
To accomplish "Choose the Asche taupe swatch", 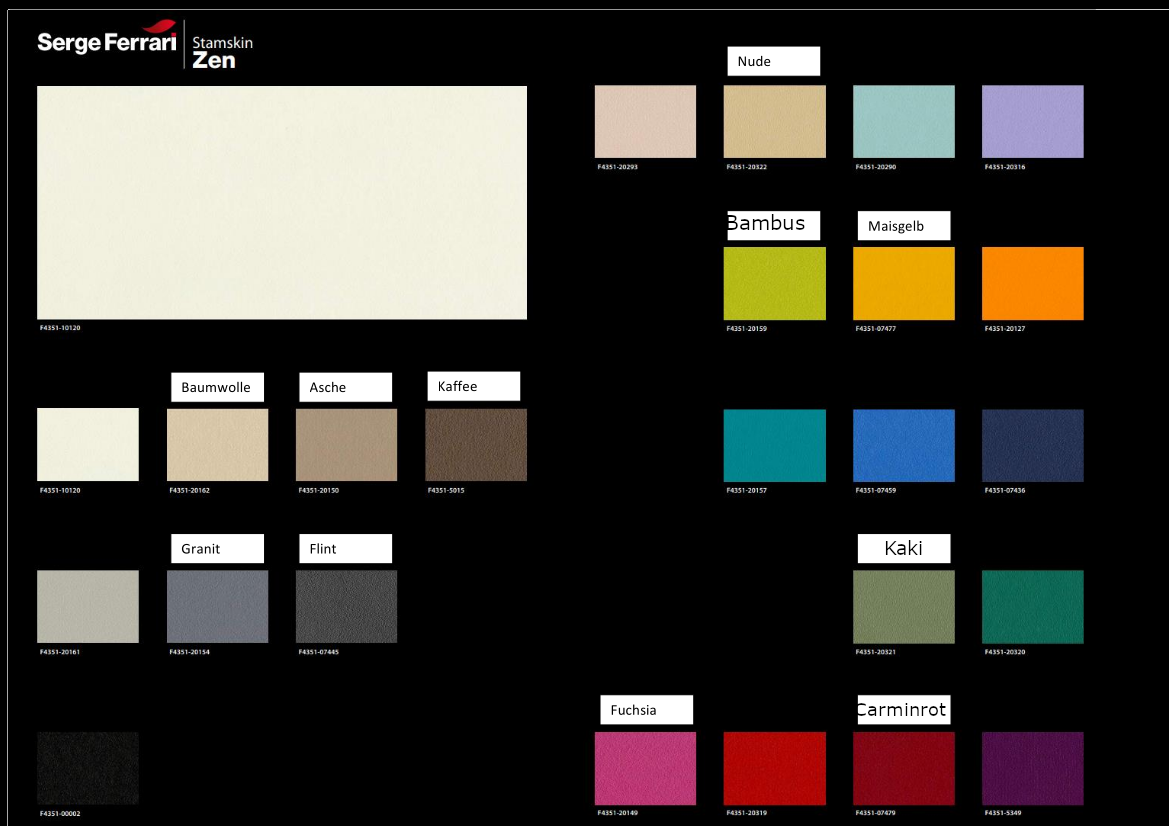I will (346, 445).
